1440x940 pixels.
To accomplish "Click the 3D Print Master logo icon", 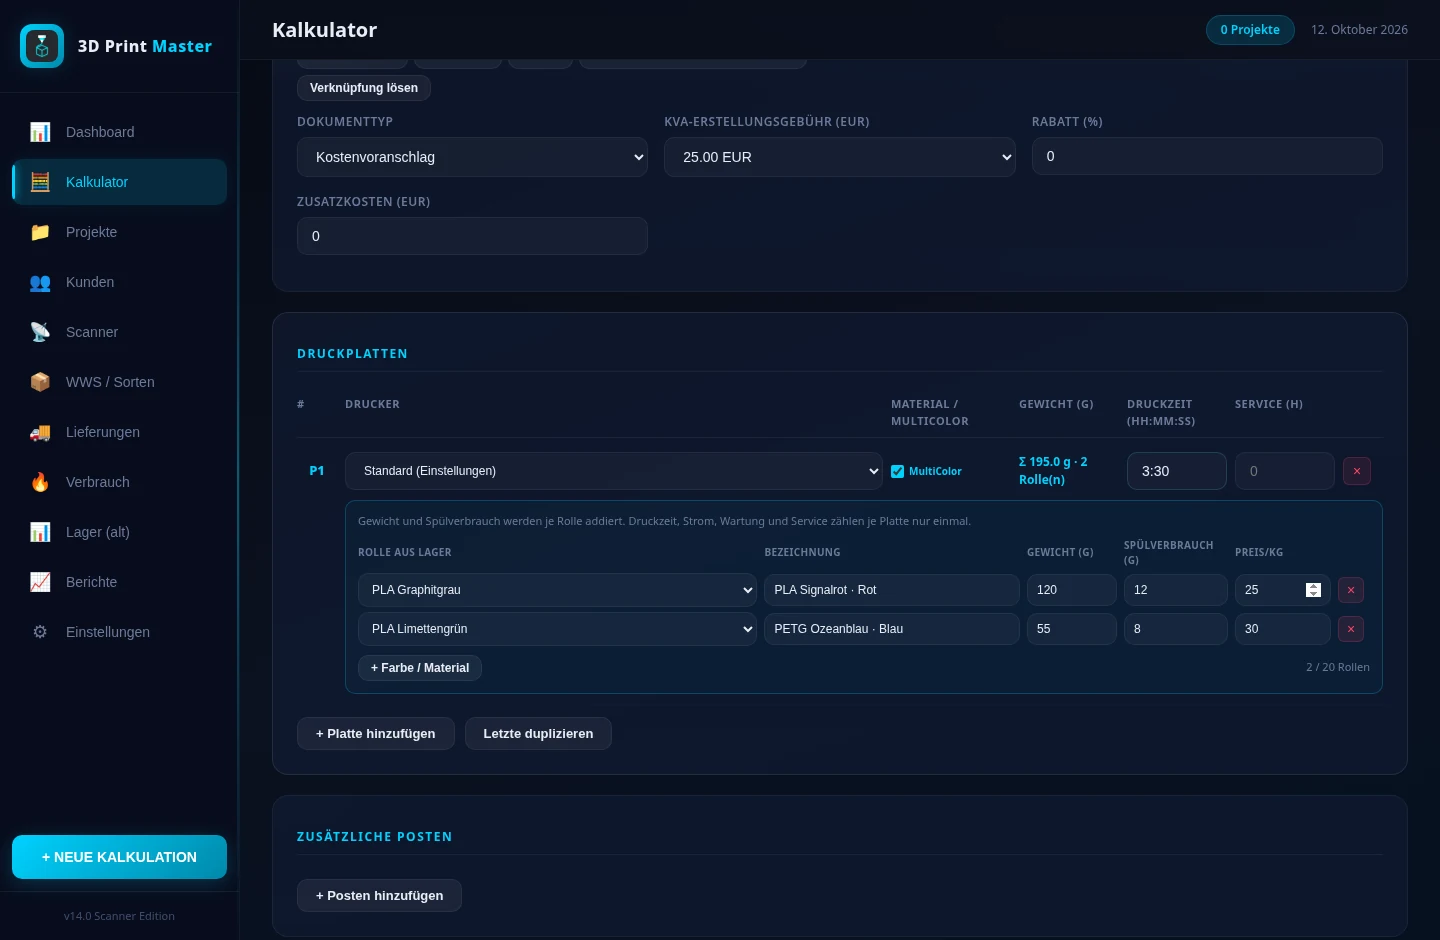I will [42, 46].
